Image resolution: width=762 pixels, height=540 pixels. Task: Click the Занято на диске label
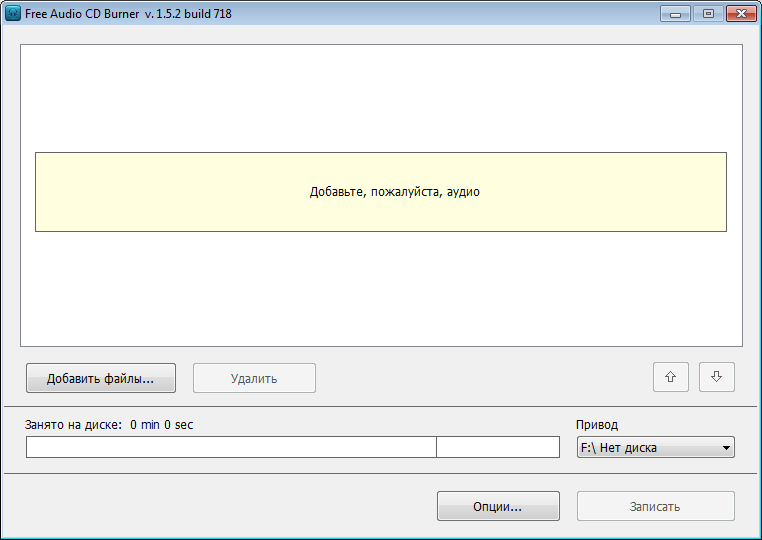click(x=73, y=425)
